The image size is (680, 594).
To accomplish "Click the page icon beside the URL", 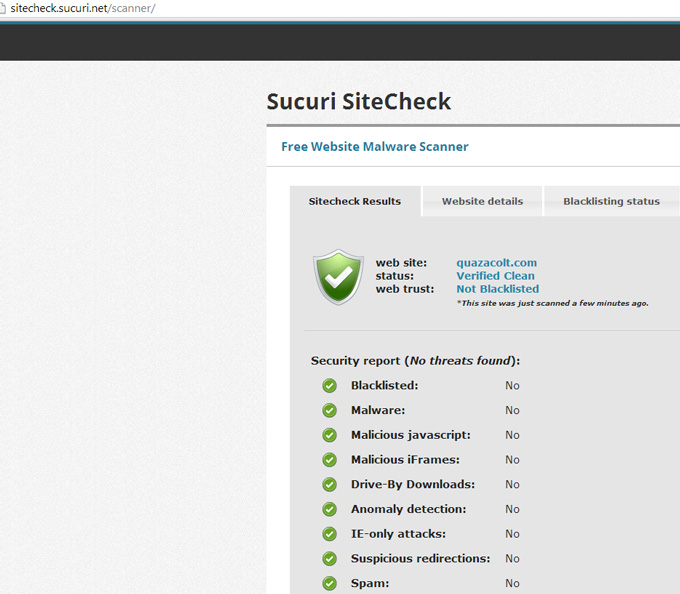I will [2, 9].
